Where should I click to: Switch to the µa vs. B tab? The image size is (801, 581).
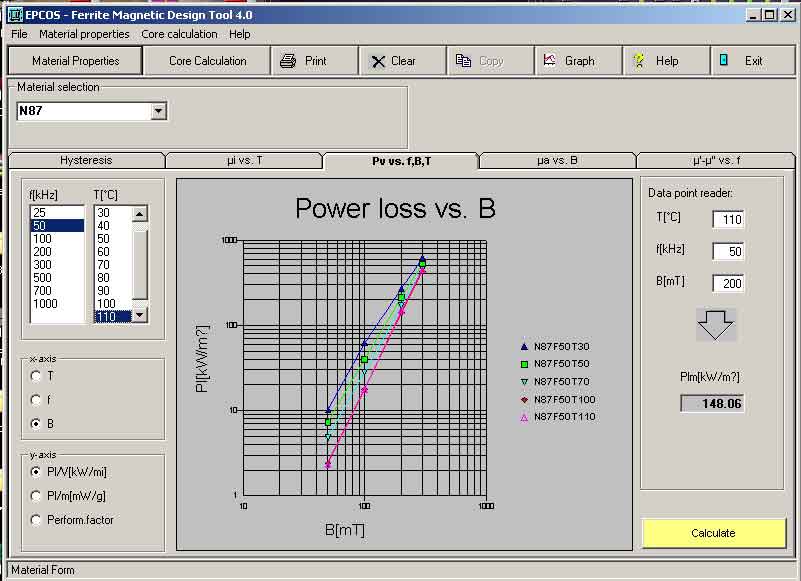[557, 160]
